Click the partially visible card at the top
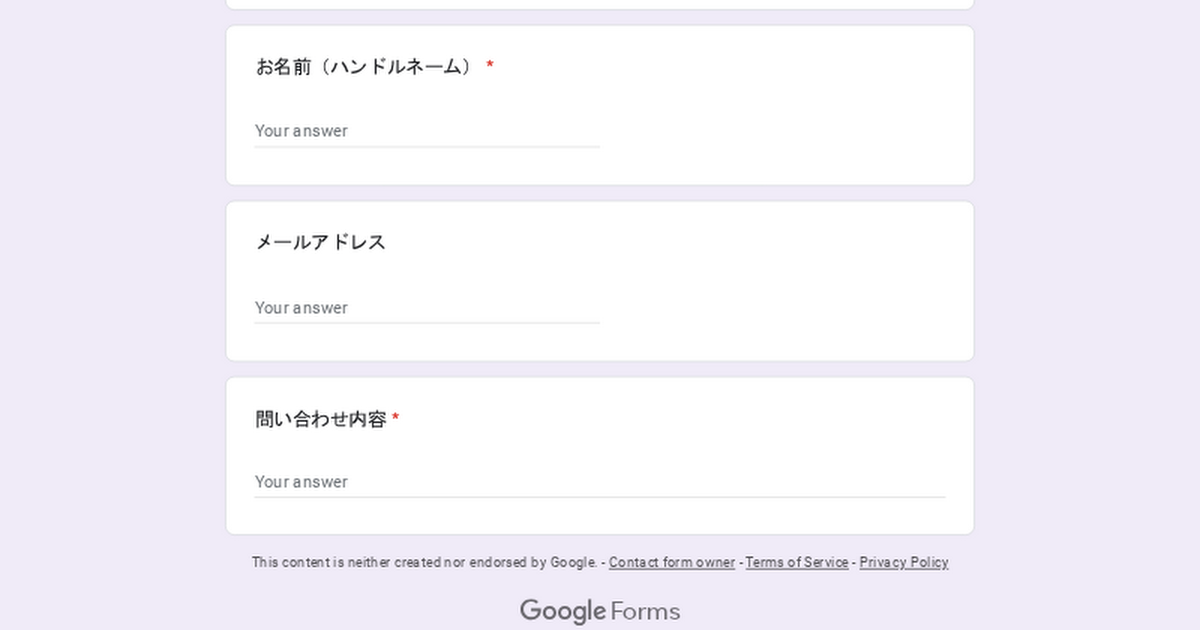The image size is (1200, 630). tap(600, 4)
